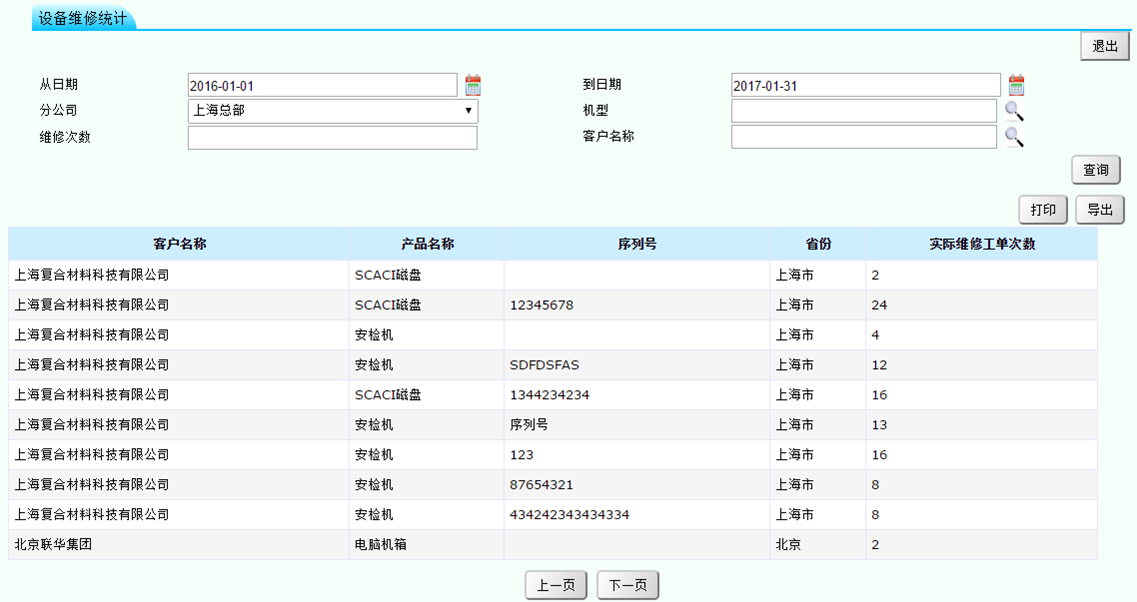
Task: Select serial number cell SDFDSFAS
Action: pyautogui.click(x=637, y=365)
